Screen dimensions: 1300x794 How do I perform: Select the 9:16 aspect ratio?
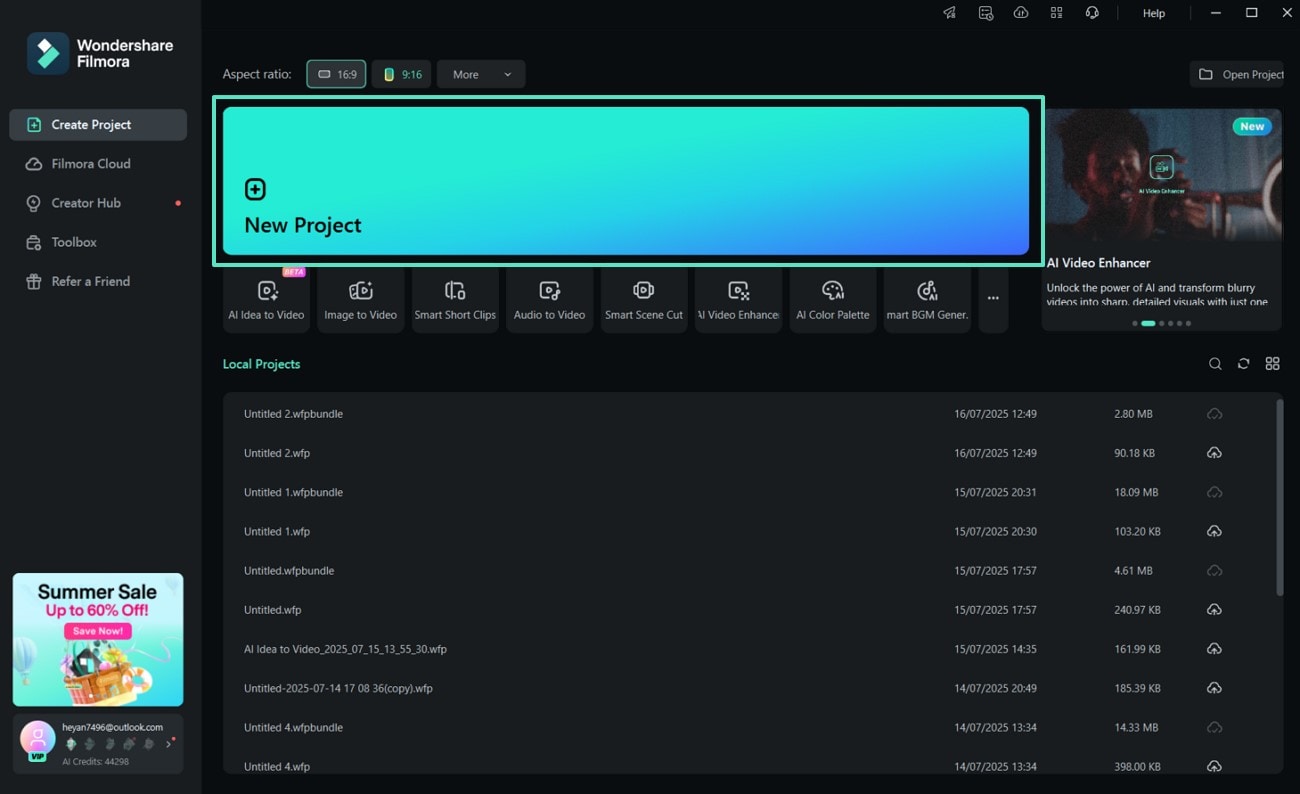click(x=401, y=74)
